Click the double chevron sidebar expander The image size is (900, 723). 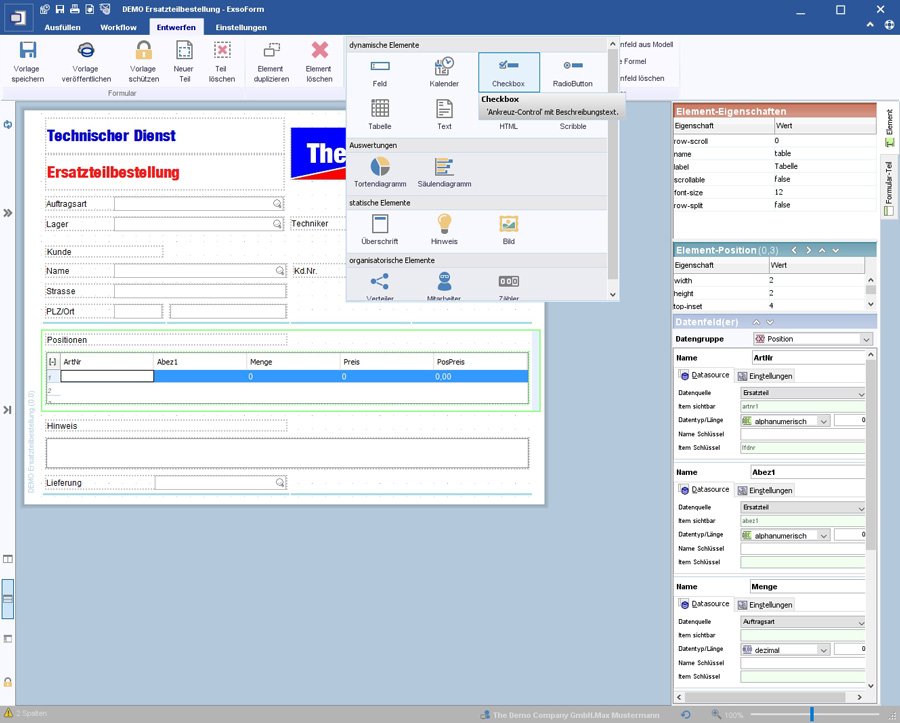(x=8, y=213)
